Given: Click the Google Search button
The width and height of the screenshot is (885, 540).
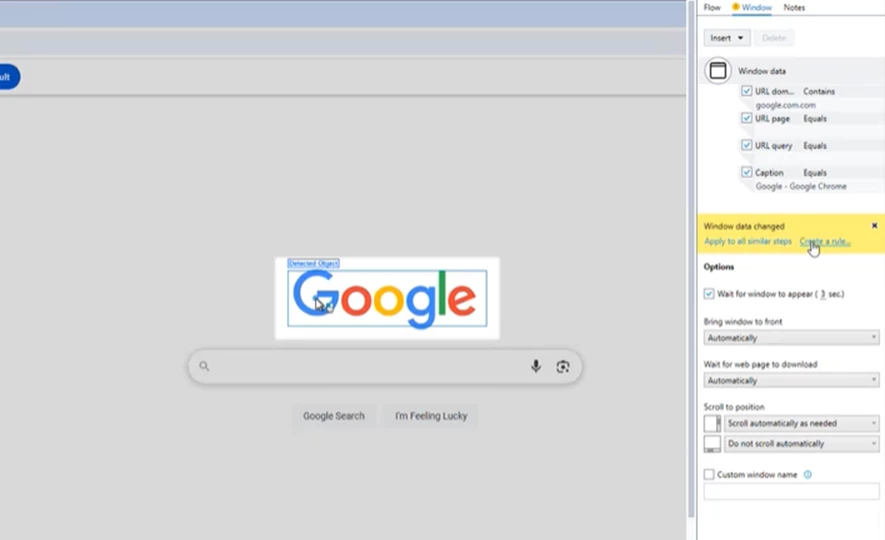Looking at the screenshot, I should point(334,416).
